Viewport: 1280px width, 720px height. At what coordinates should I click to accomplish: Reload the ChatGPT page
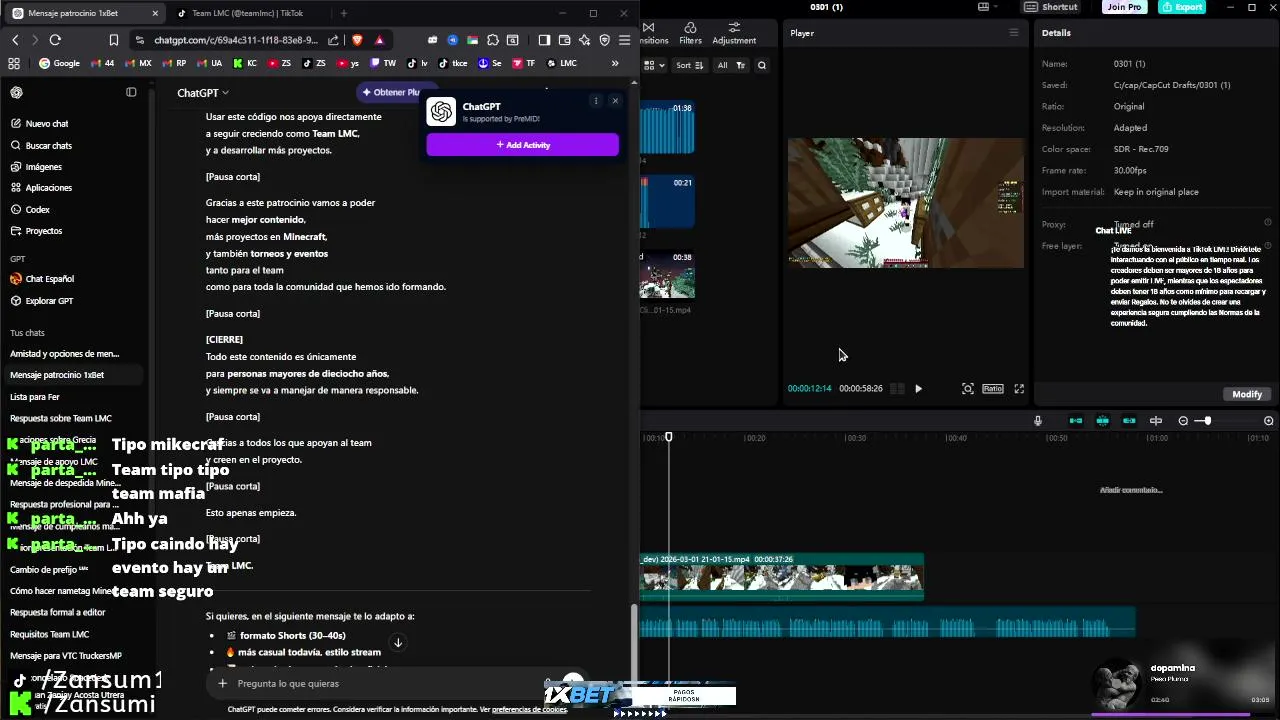pyautogui.click(x=55, y=40)
